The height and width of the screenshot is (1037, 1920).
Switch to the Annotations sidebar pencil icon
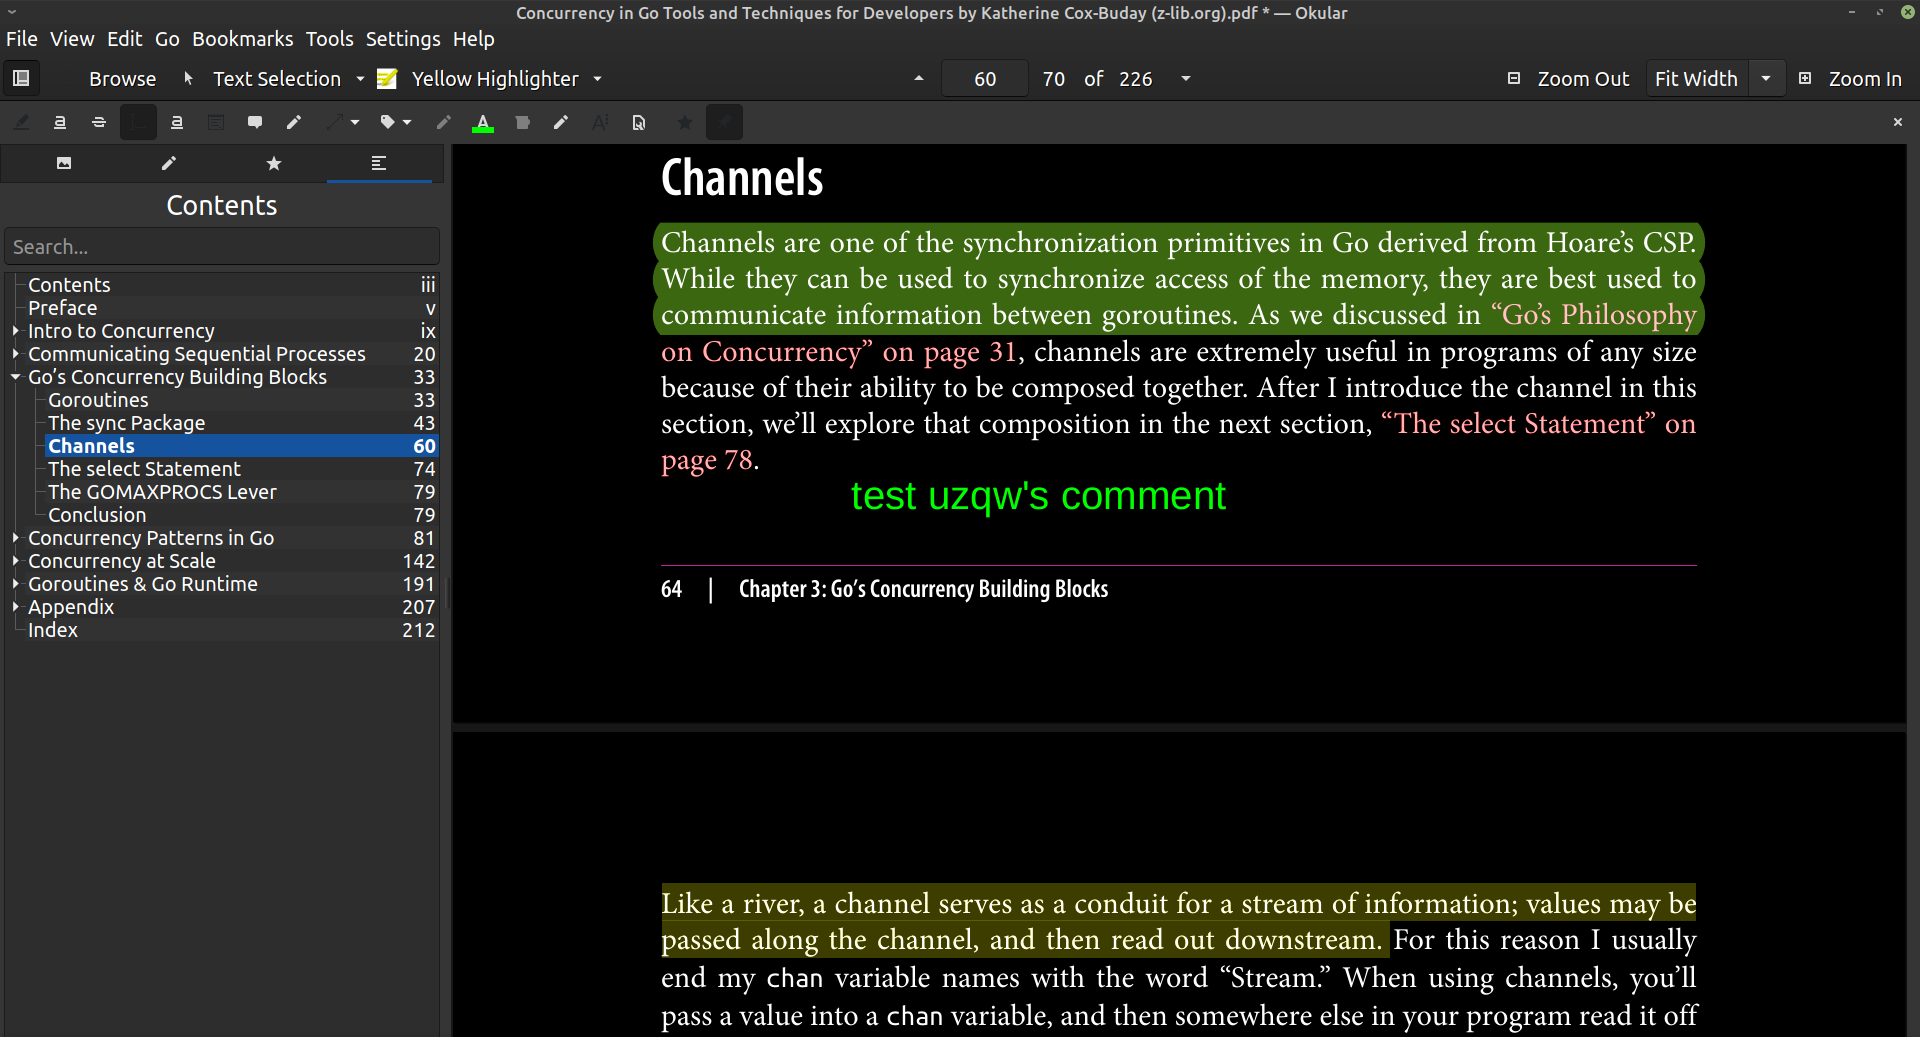click(169, 163)
